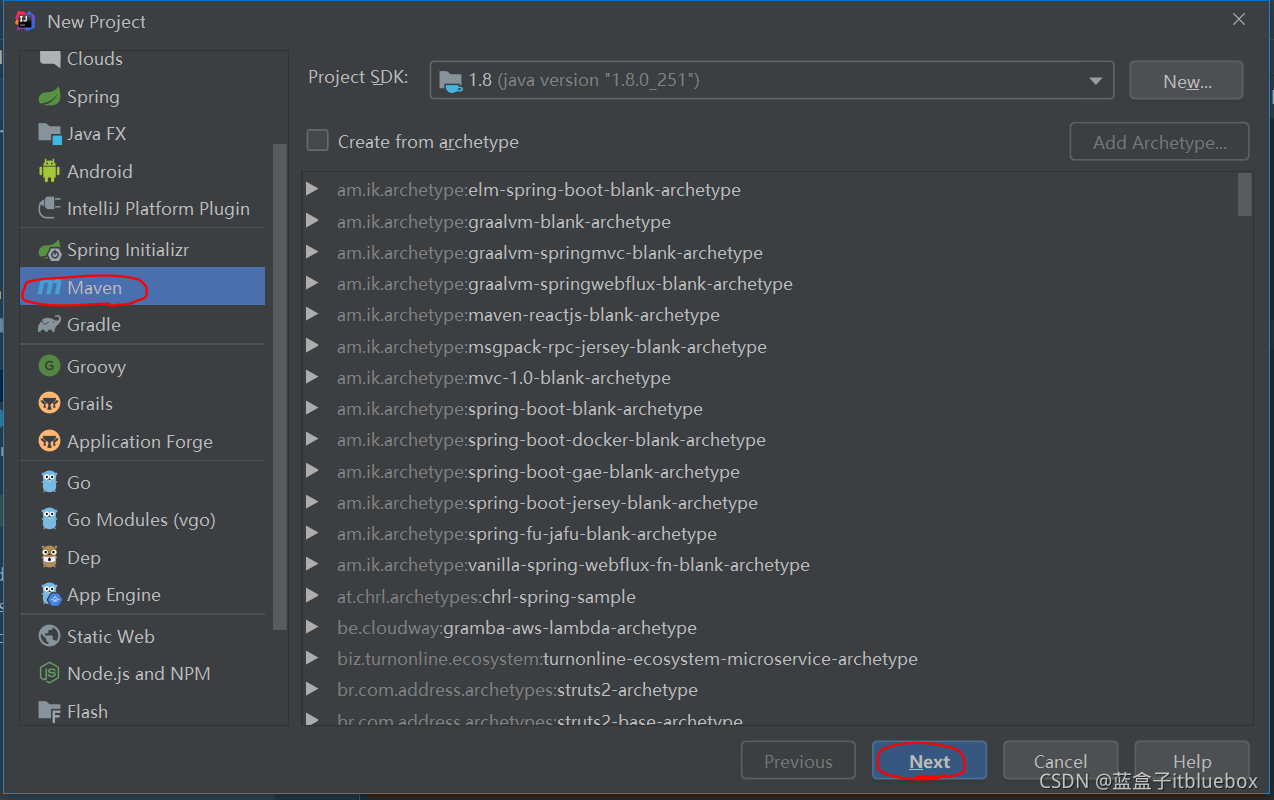Image resolution: width=1274 pixels, height=800 pixels.
Task: Select Gradle project type
Action: click(143, 325)
